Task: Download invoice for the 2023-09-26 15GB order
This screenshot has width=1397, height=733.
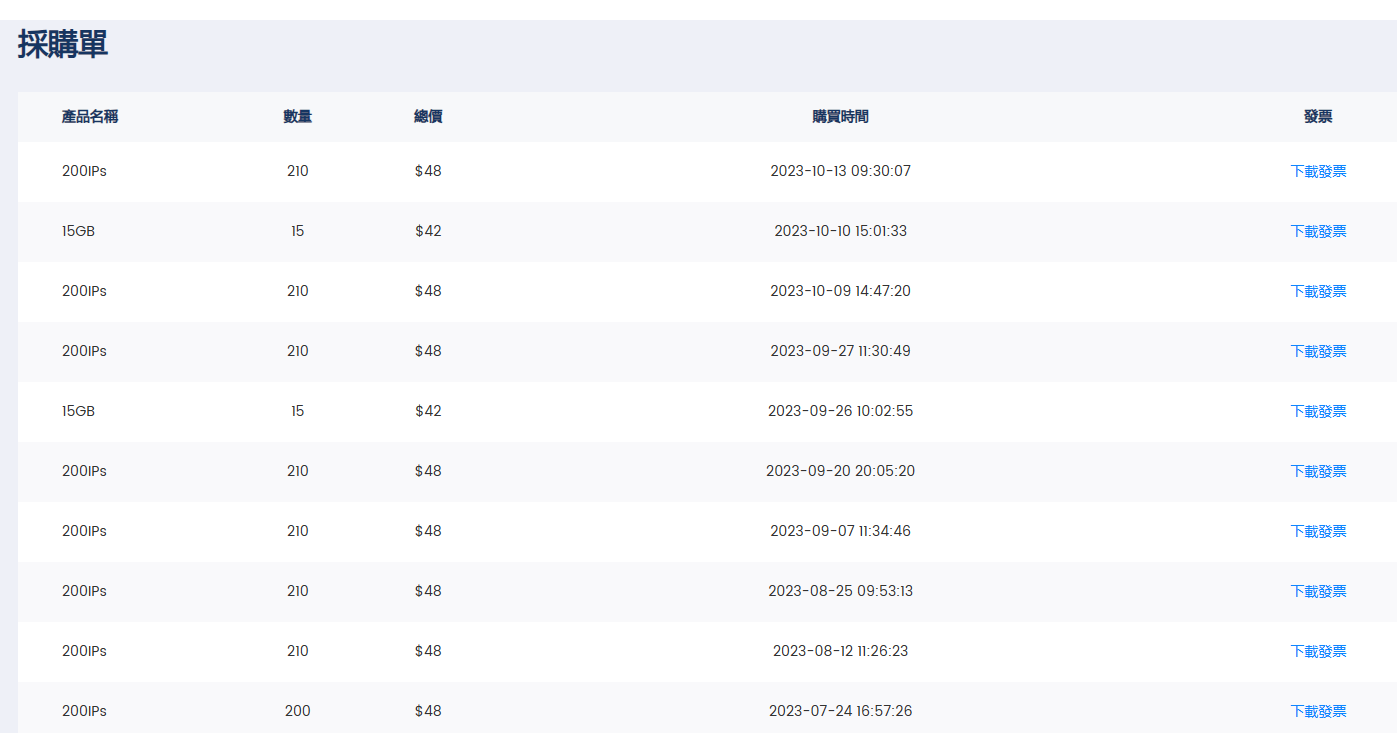Action: click(1317, 411)
